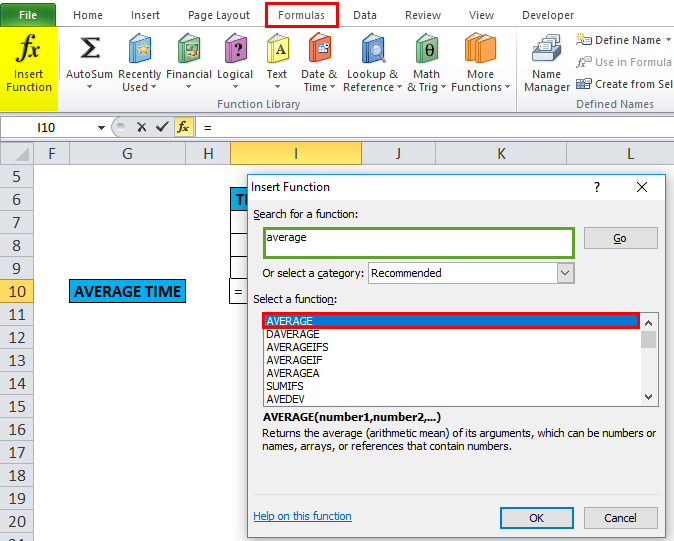Click the select-all corner of the sheet
Viewport: 674px width, 541px height.
17,154
